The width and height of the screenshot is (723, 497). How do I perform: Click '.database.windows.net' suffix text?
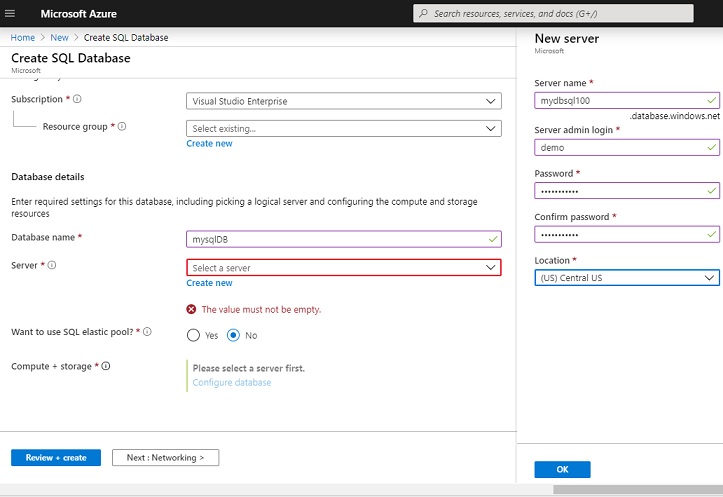(x=674, y=116)
